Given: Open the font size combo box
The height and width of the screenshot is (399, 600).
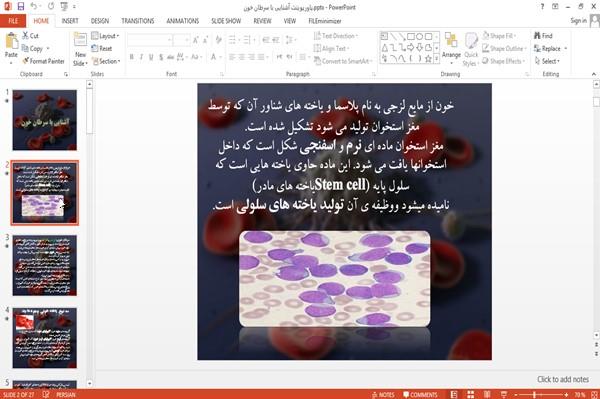Looking at the screenshot, I should coord(181,40).
